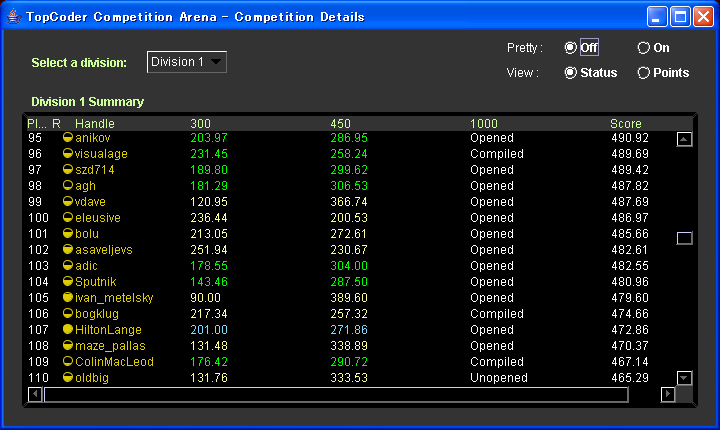This screenshot has width=720, height=430.
Task: Click the horizontal scrollbar left arrow
Action: click(35, 394)
